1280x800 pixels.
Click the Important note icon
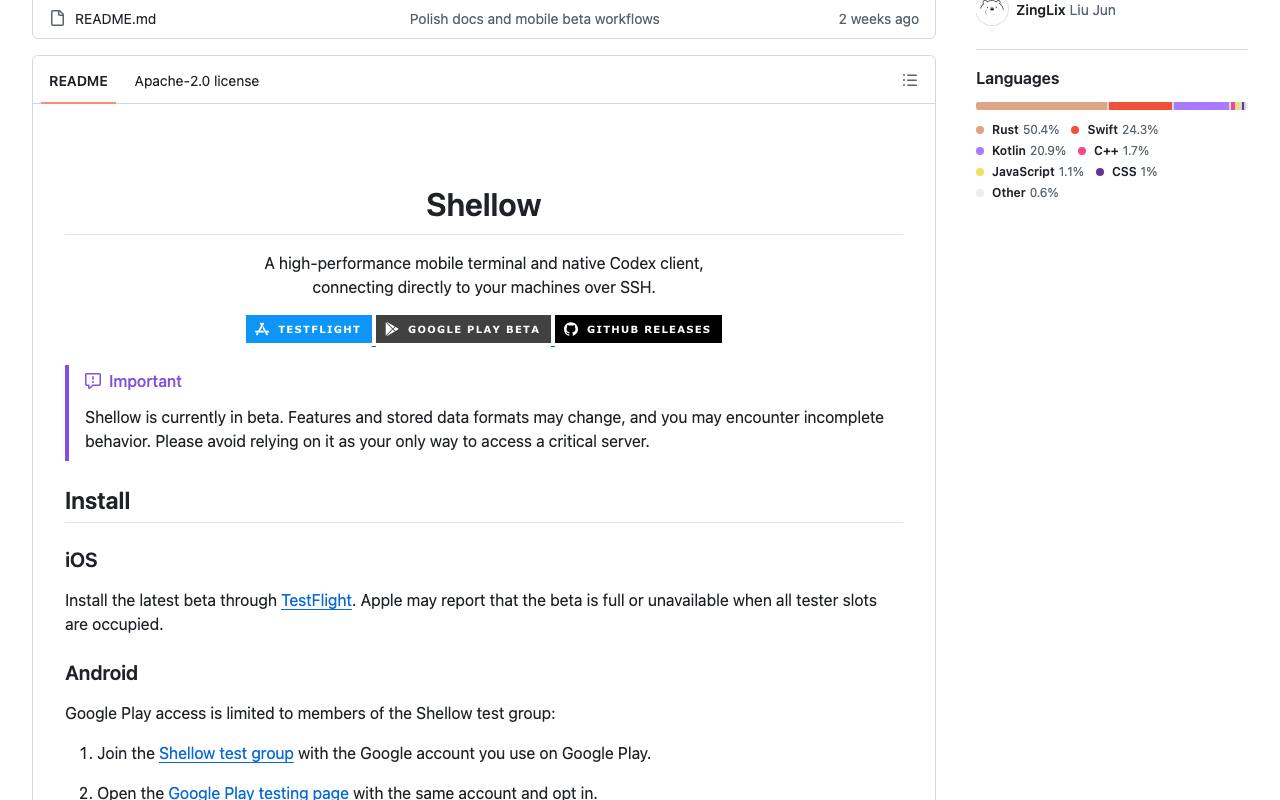(93, 381)
